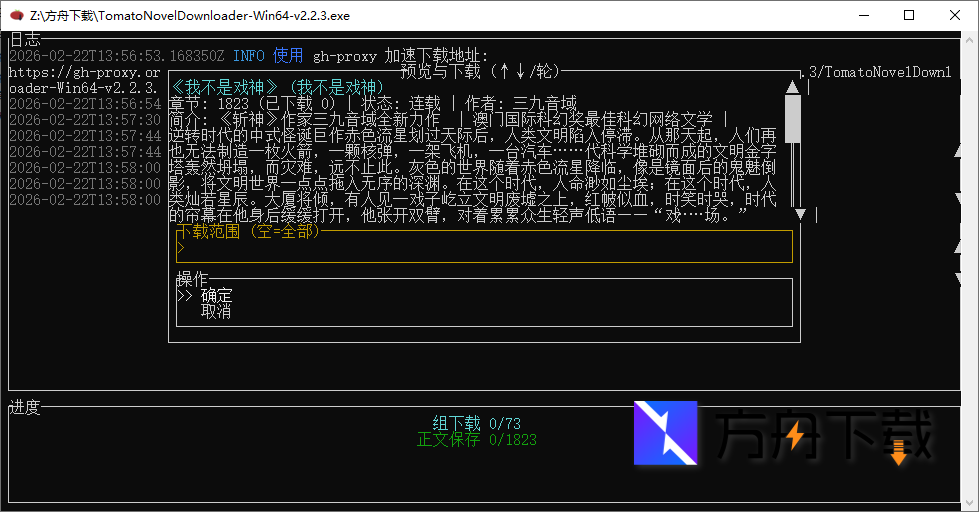Image resolution: width=979 pixels, height=512 pixels.
Task: Click the 组下载 0/73 progress line
Action: pyautogui.click(x=476, y=424)
